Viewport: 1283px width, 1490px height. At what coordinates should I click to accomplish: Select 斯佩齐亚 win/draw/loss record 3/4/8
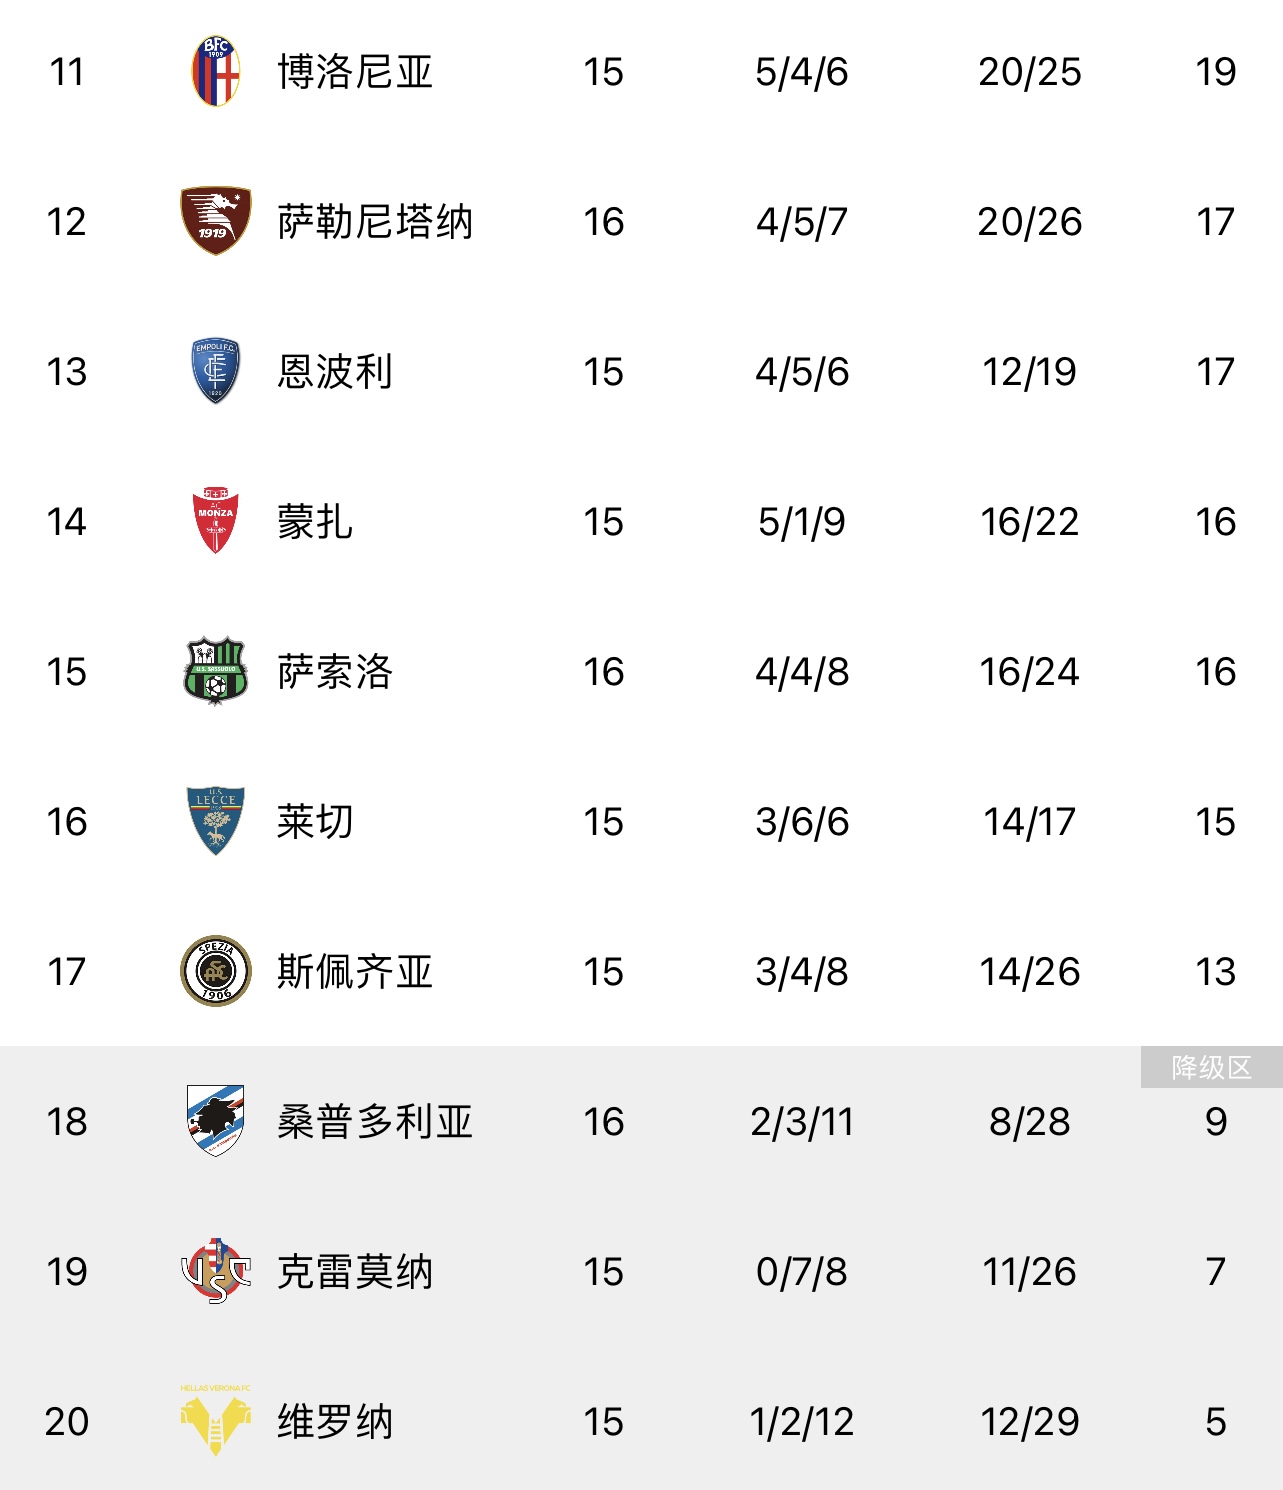[802, 971]
